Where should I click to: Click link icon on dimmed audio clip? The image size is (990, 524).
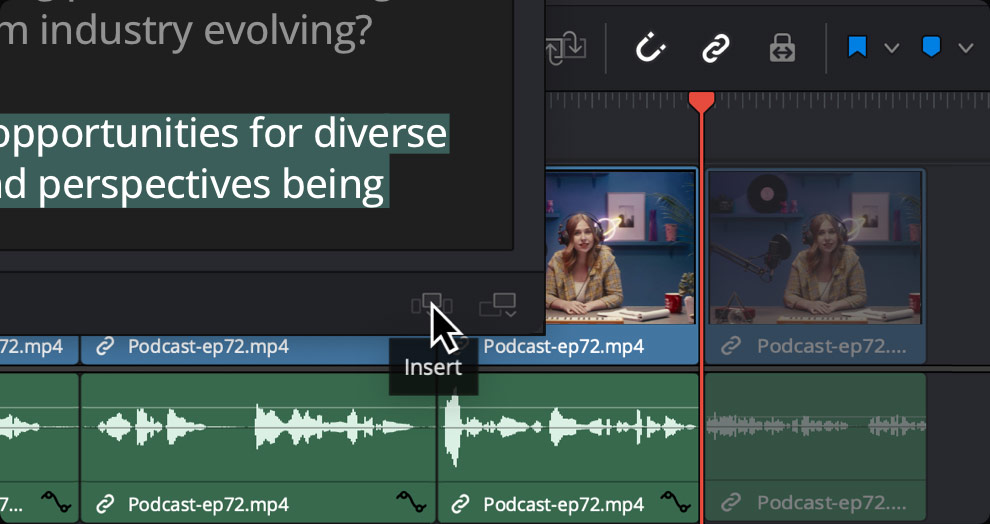pos(733,502)
